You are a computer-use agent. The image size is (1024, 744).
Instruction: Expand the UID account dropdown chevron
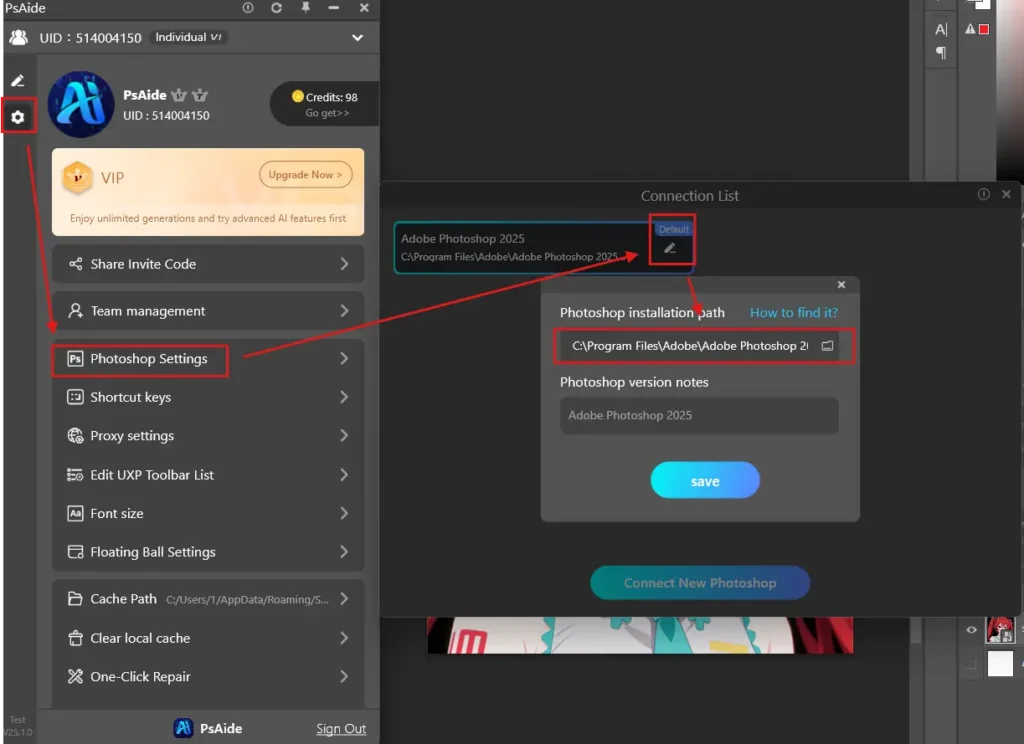coord(358,38)
